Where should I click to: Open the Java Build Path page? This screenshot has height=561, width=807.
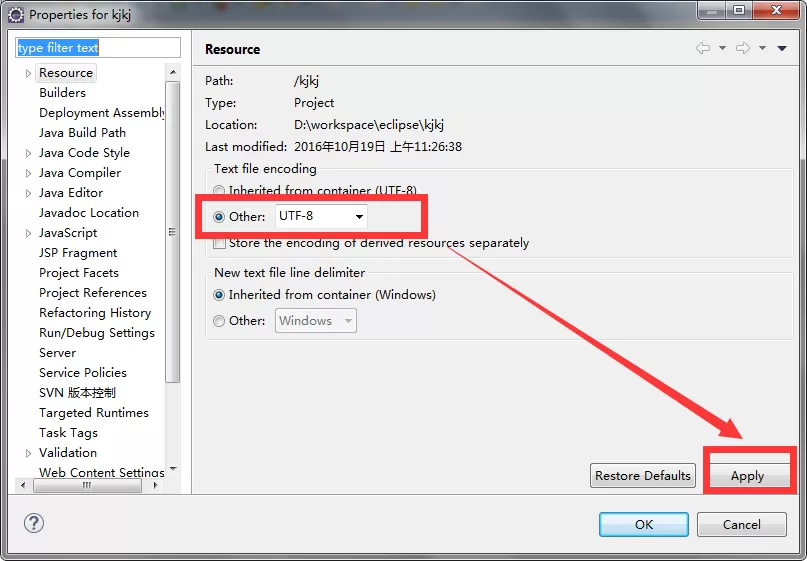pos(82,133)
